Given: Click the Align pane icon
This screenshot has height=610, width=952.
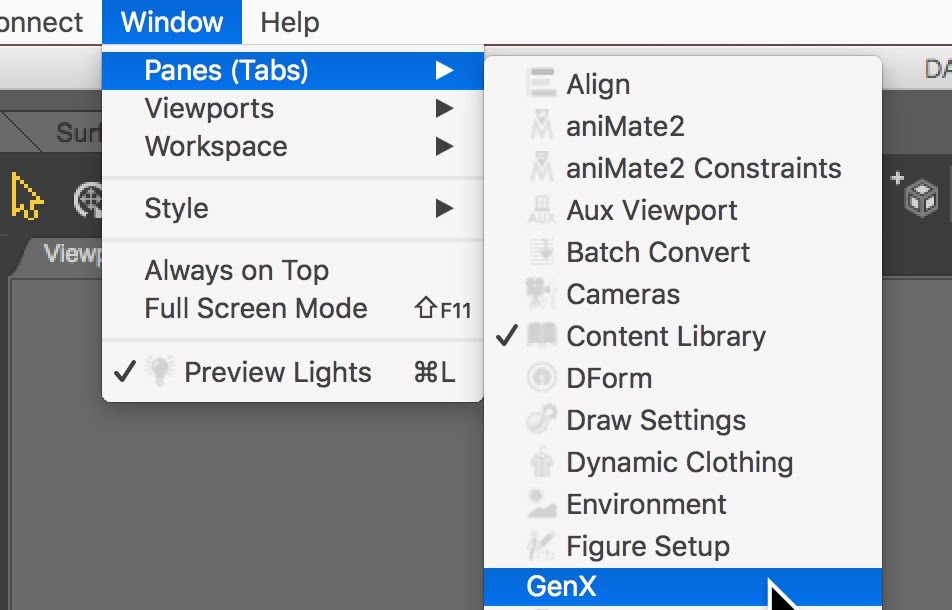Looking at the screenshot, I should point(541,85).
